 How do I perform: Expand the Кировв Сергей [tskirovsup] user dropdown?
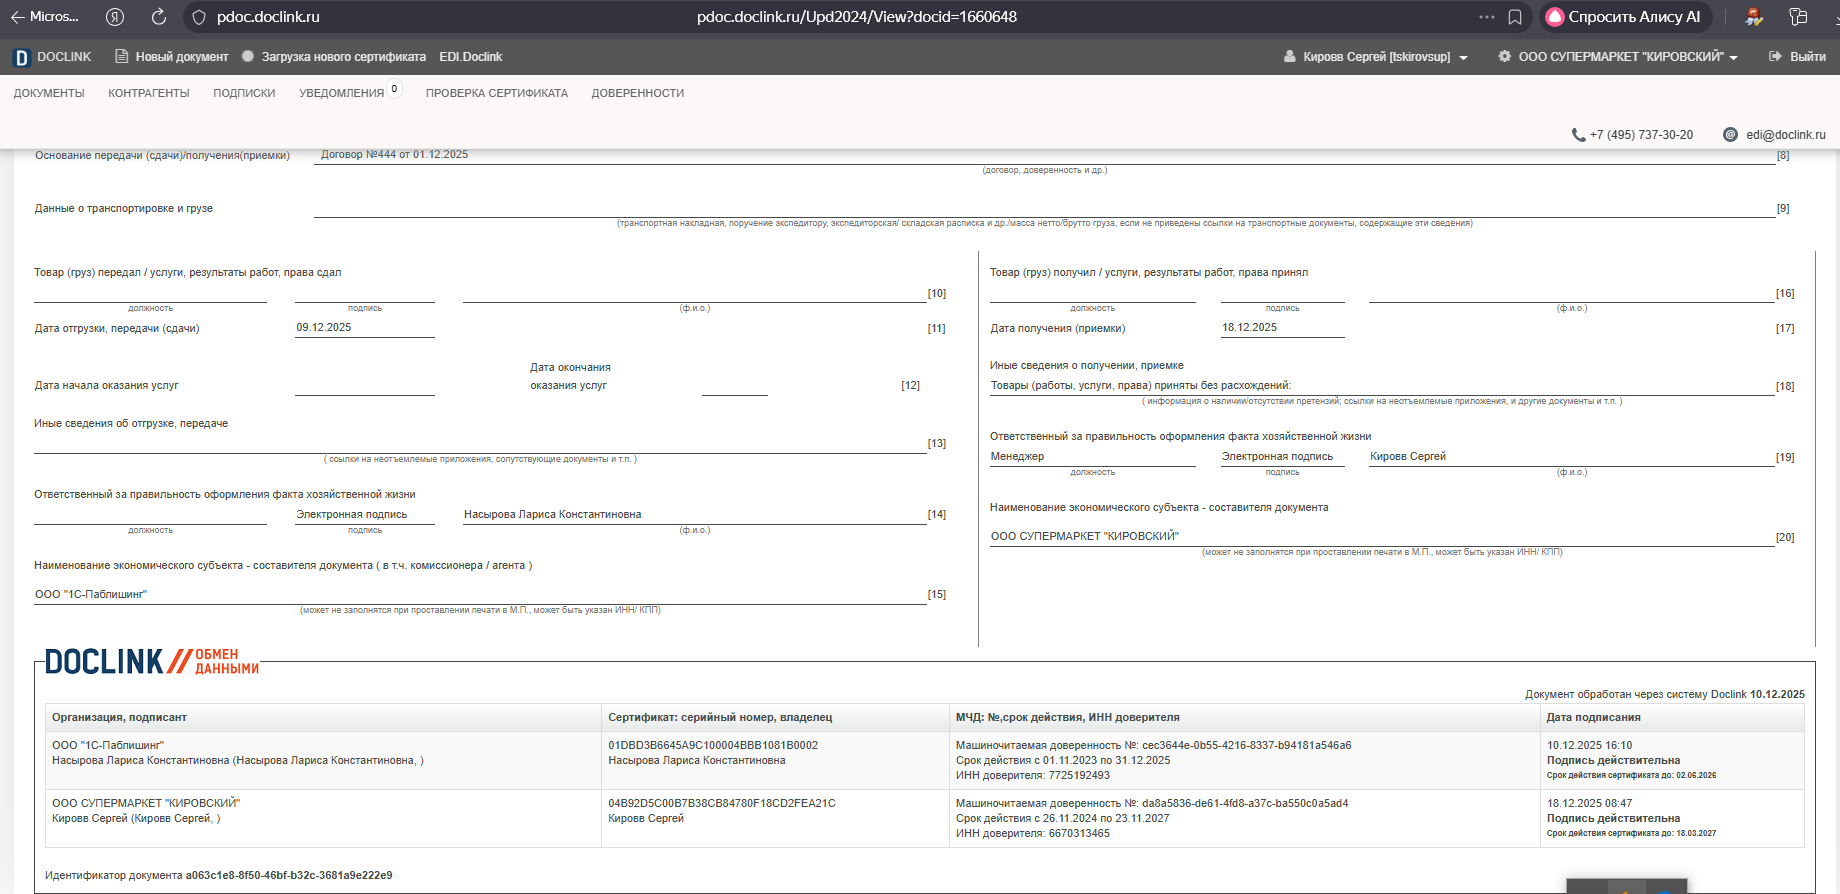point(1376,57)
